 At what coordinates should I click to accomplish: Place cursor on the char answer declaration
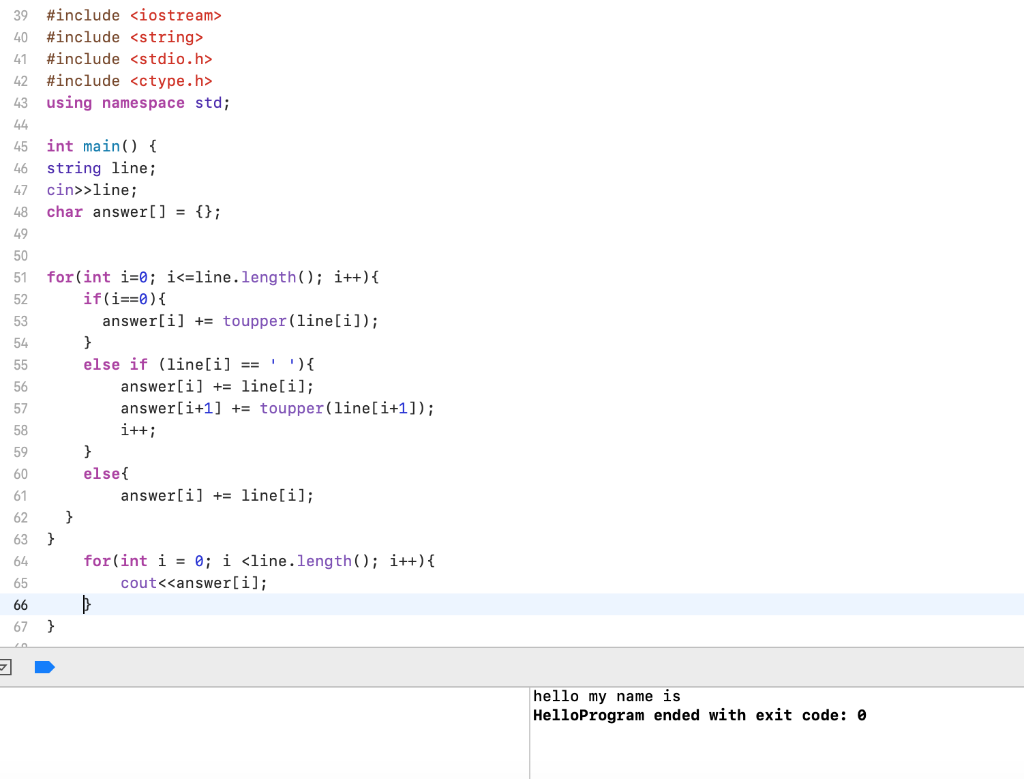point(133,211)
